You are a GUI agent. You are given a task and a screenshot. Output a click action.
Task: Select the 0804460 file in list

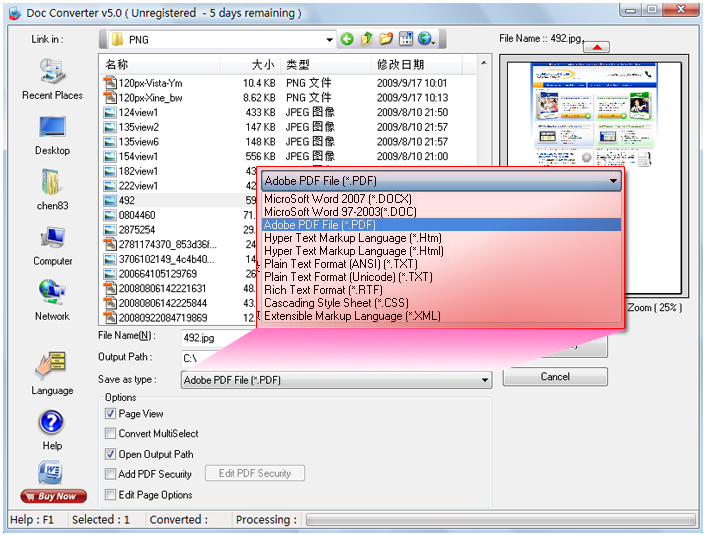(x=137, y=215)
